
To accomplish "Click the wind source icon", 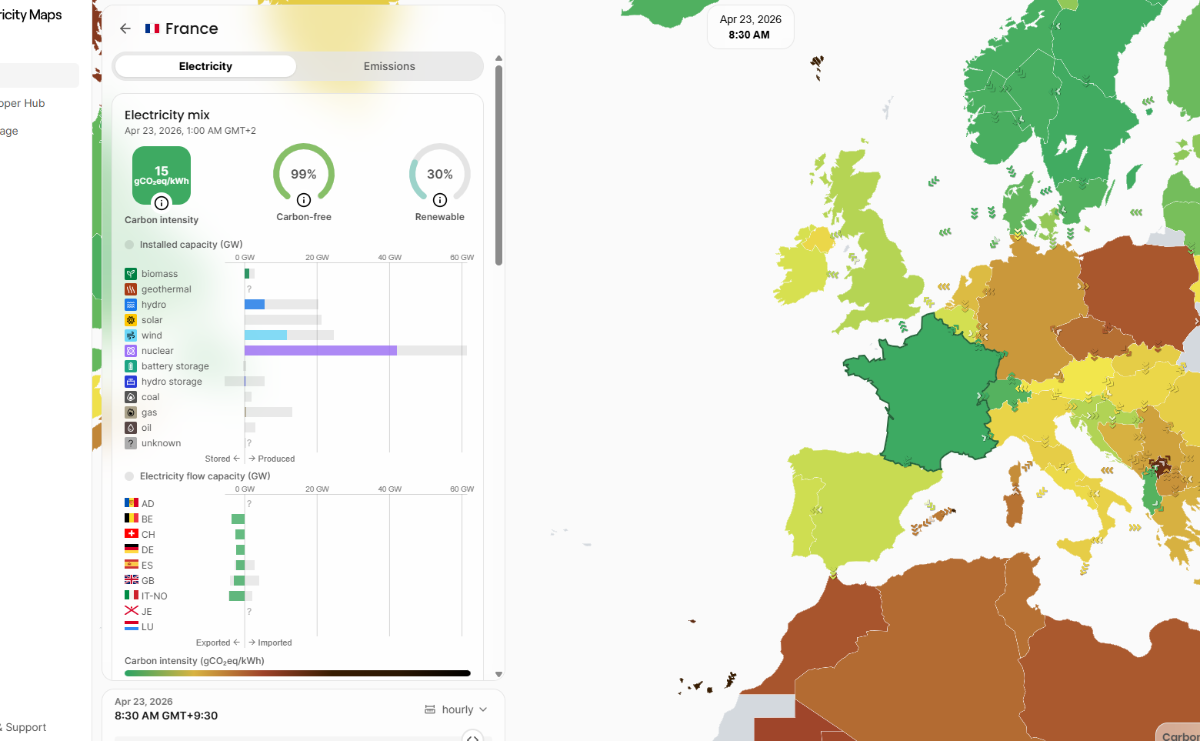I will 131,336.
